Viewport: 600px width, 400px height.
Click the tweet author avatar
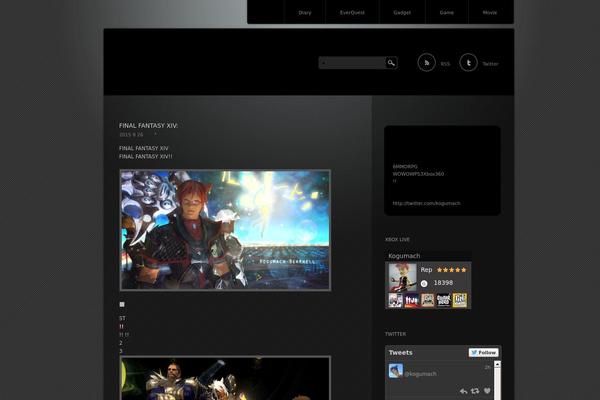click(396, 371)
